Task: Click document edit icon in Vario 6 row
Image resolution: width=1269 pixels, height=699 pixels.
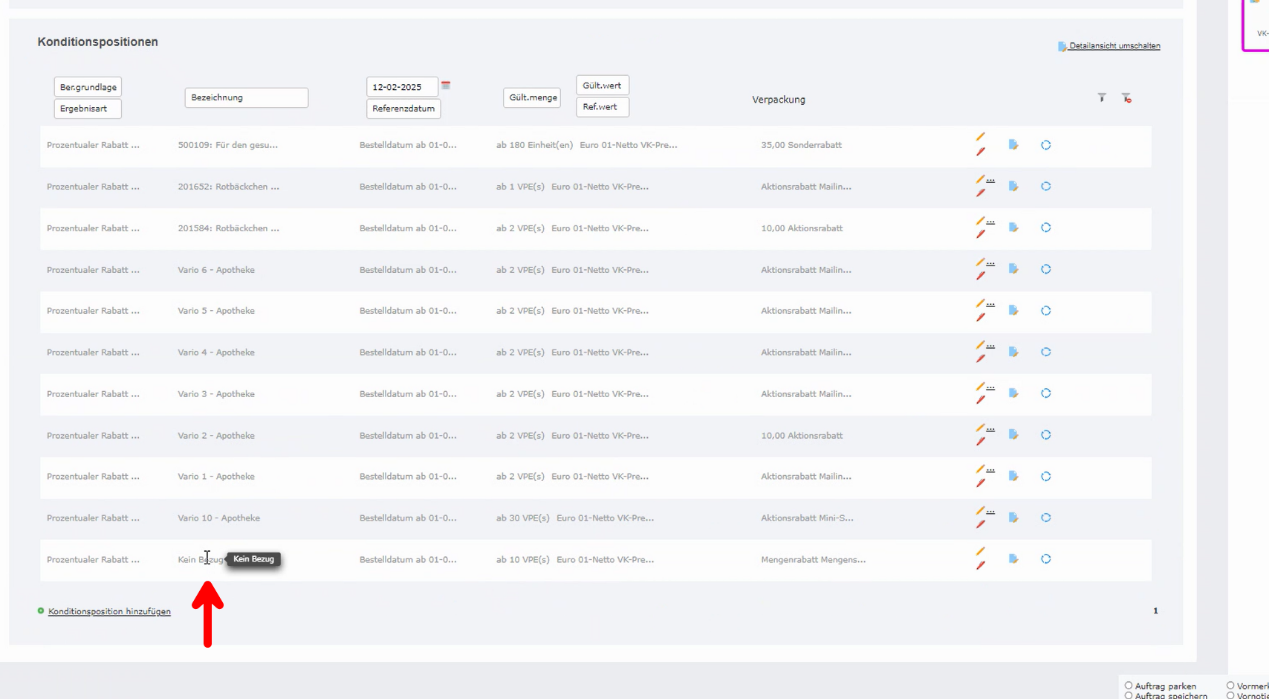Action: coord(1013,269)
